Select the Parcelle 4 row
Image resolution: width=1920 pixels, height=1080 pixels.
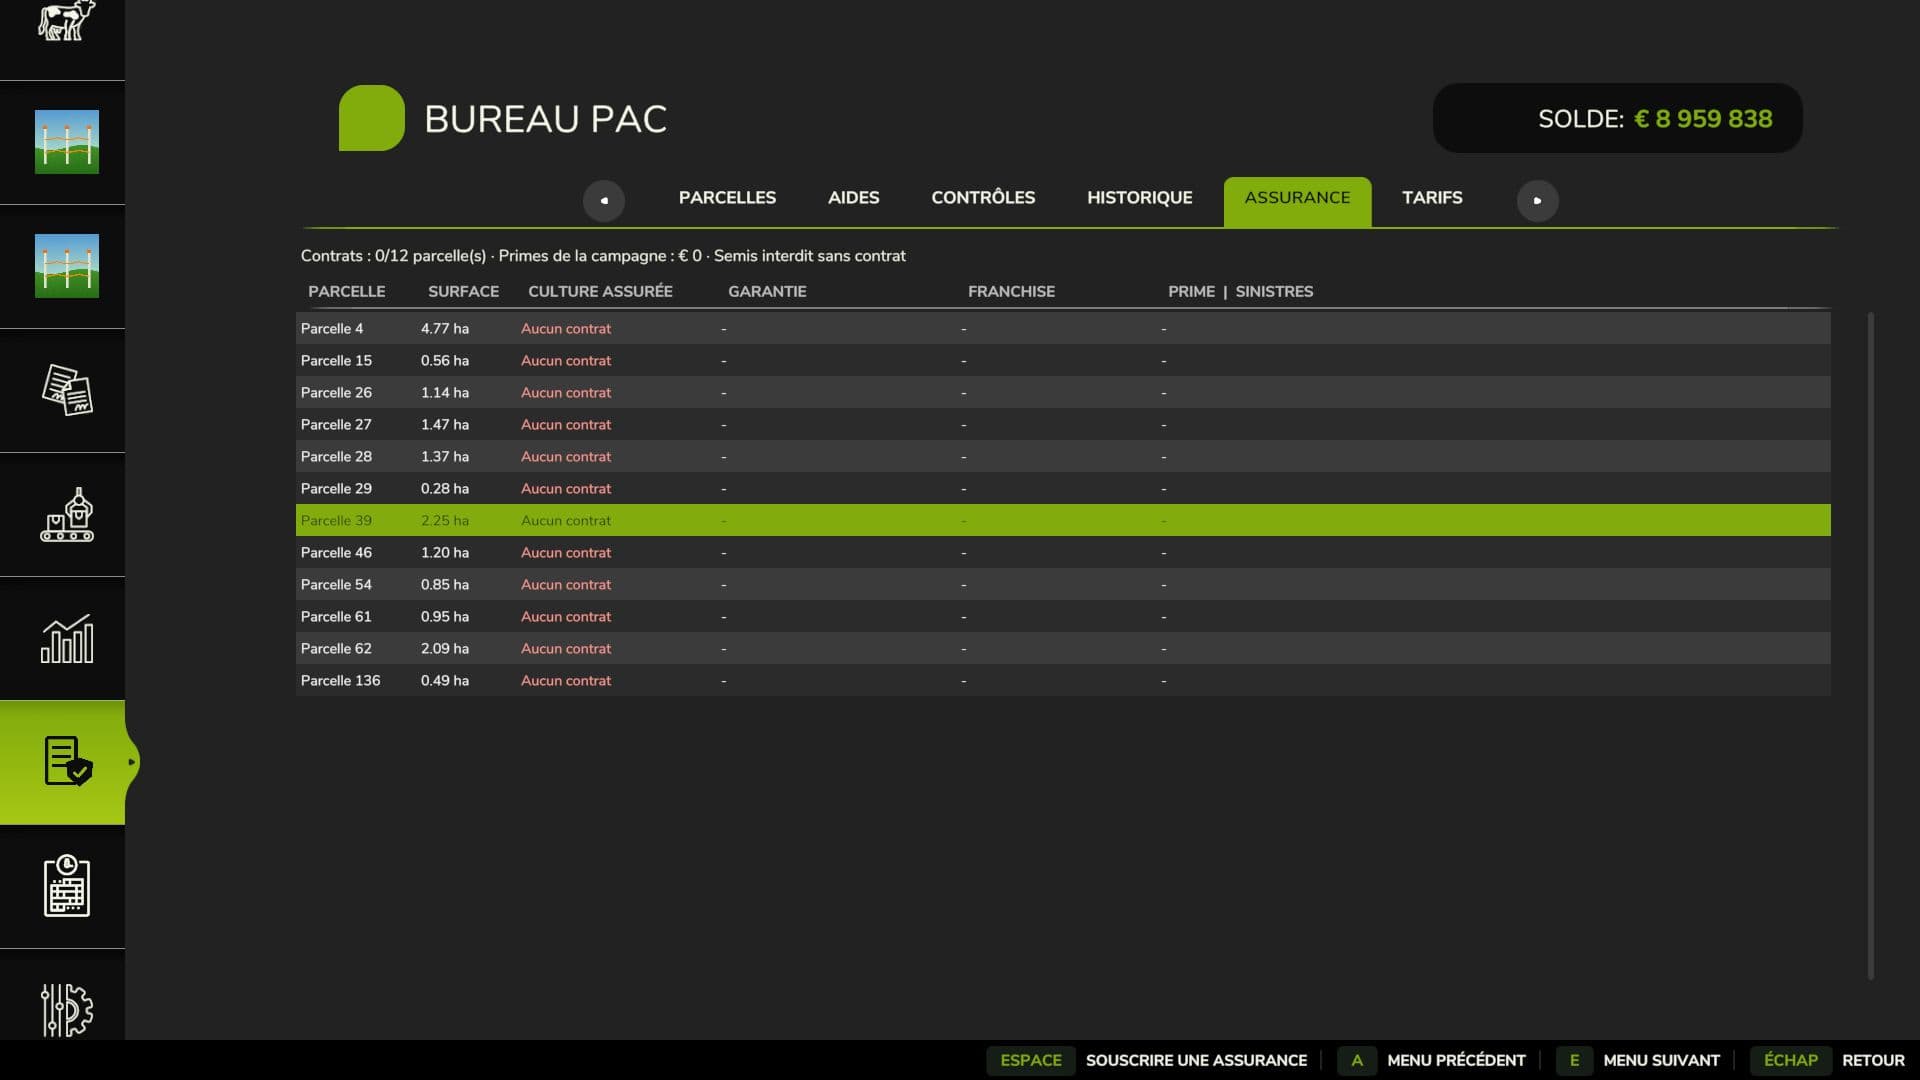pos(1063,328)
